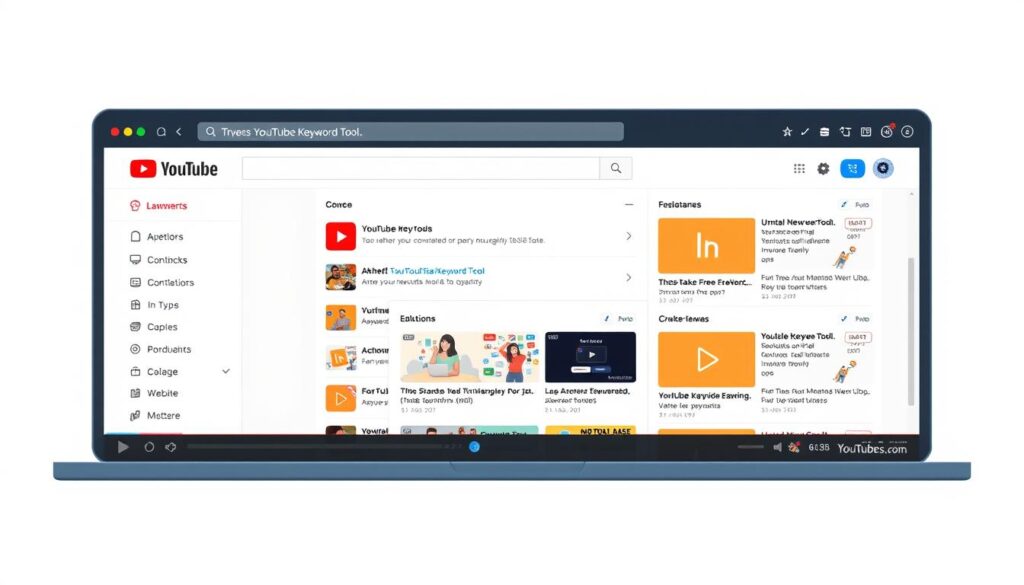Click the checkmark icon in browser toolbar

805,132
